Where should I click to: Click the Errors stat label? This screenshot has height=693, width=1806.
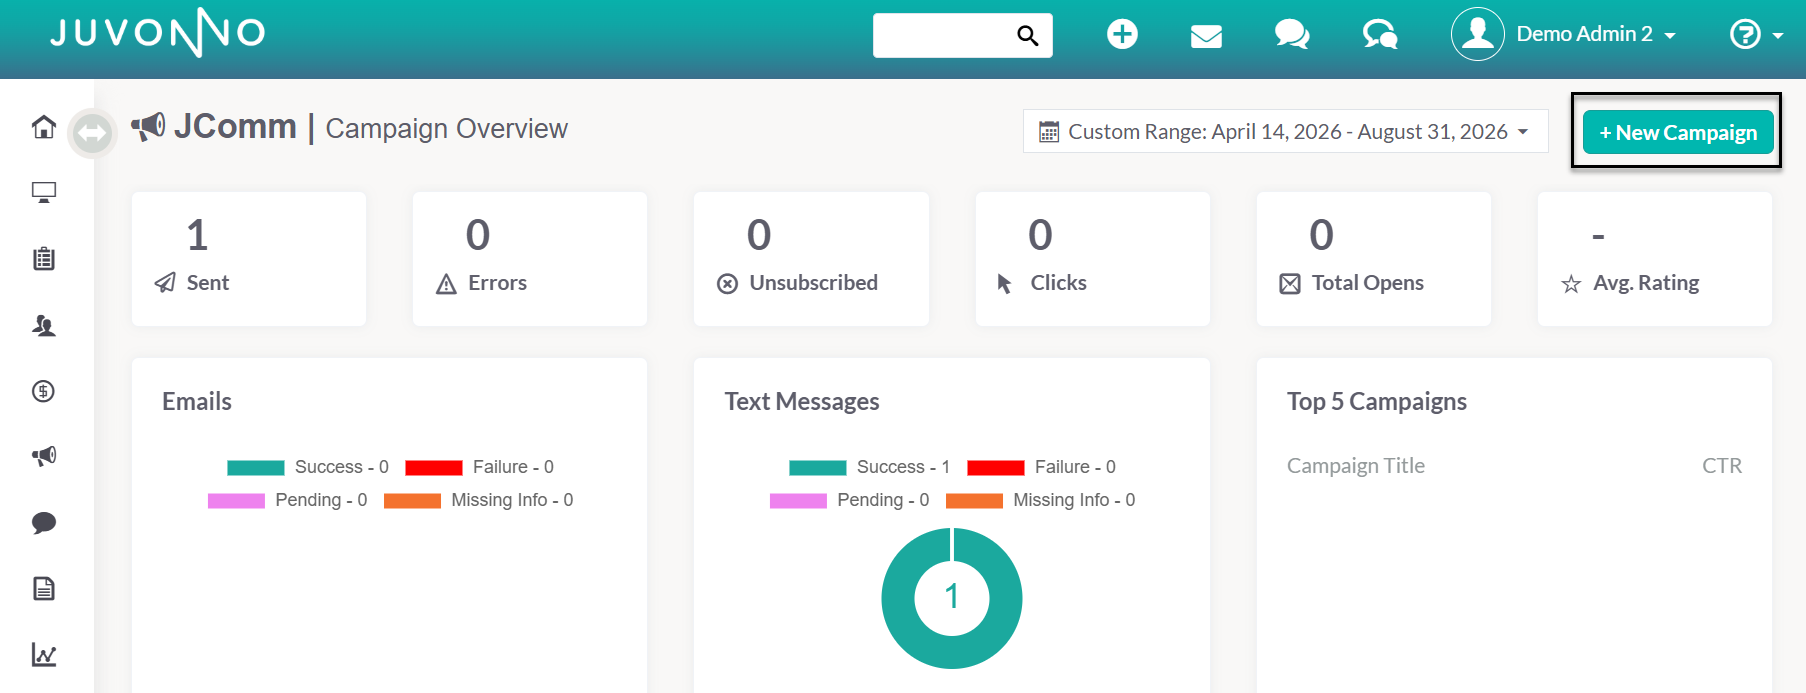click(x=497, y=283)
